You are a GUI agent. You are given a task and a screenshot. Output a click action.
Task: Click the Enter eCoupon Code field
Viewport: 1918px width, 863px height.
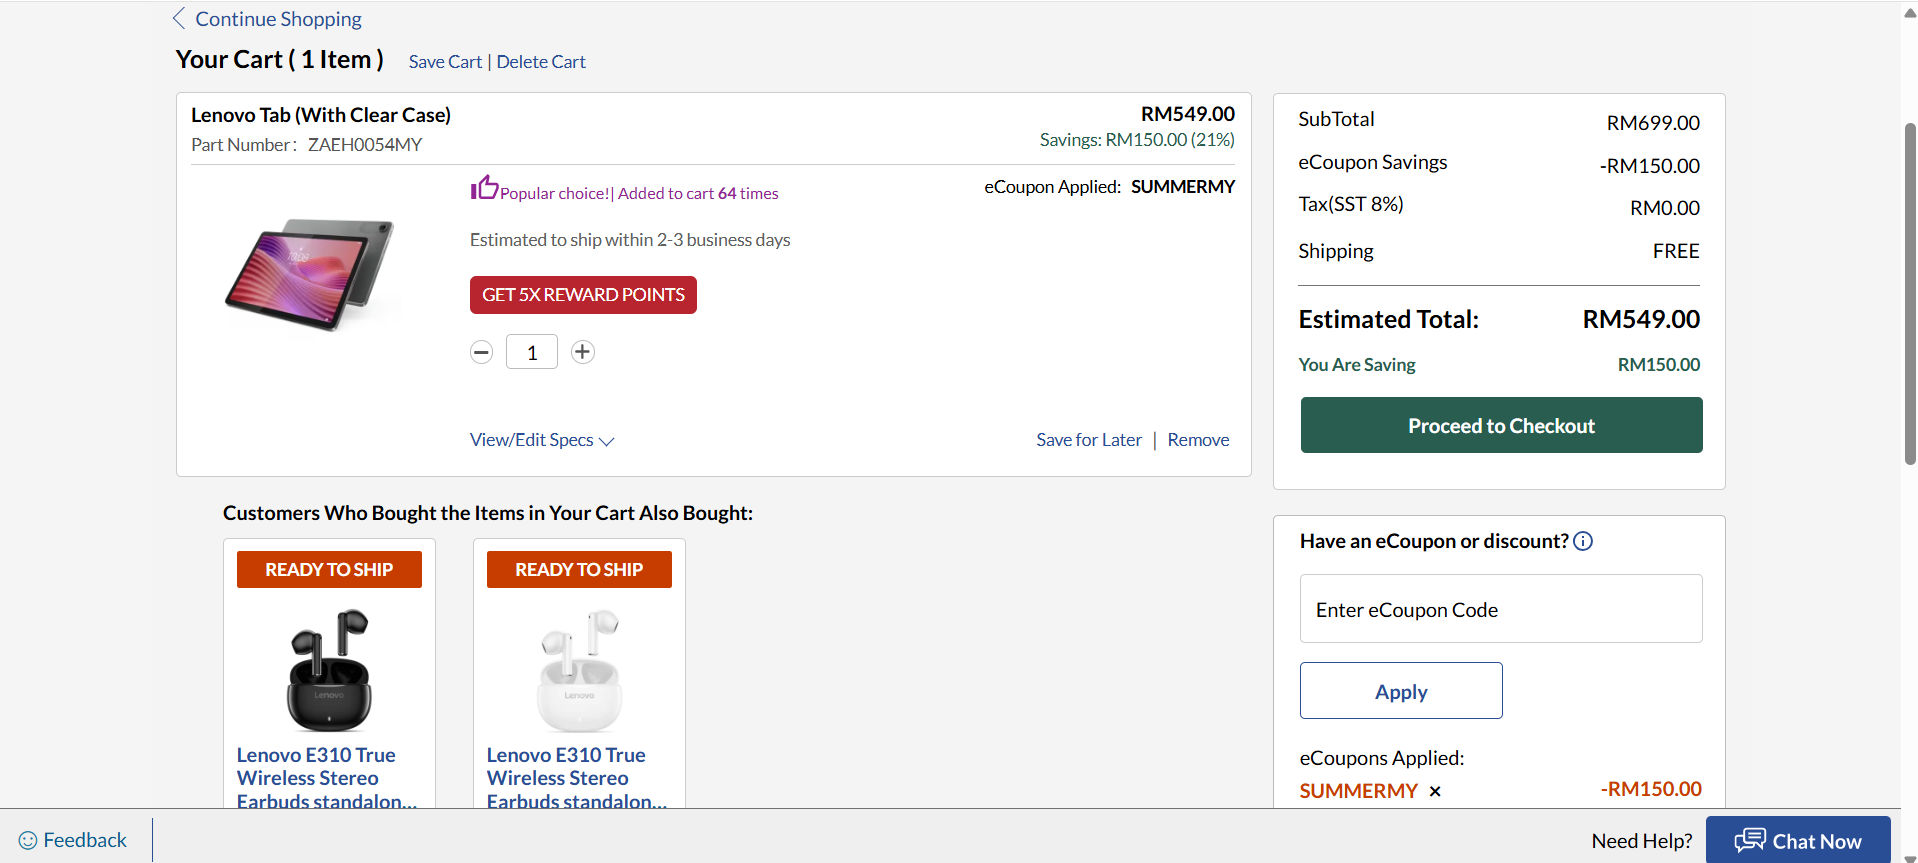click(1500, 609)
